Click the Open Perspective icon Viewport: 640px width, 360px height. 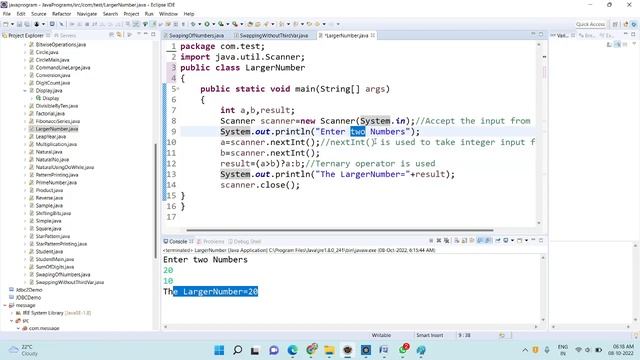click(x=615, y=24)
